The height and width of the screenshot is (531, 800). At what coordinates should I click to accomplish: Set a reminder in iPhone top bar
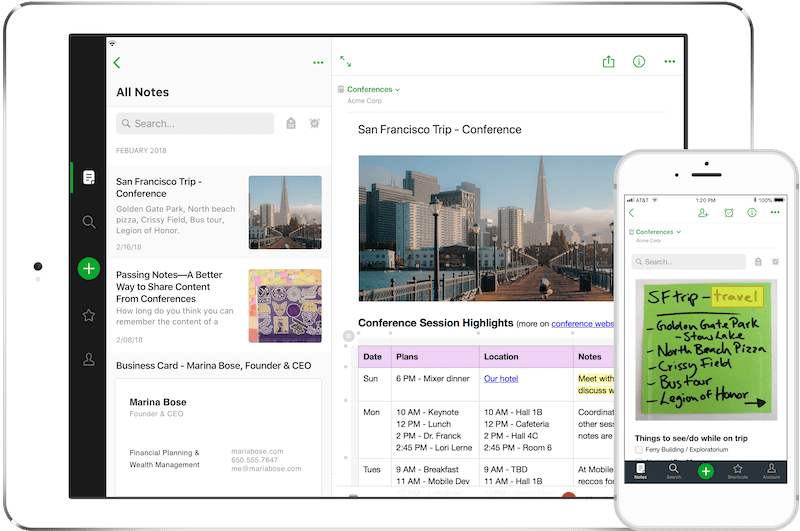pyautogui.click(x=729, y=213)
